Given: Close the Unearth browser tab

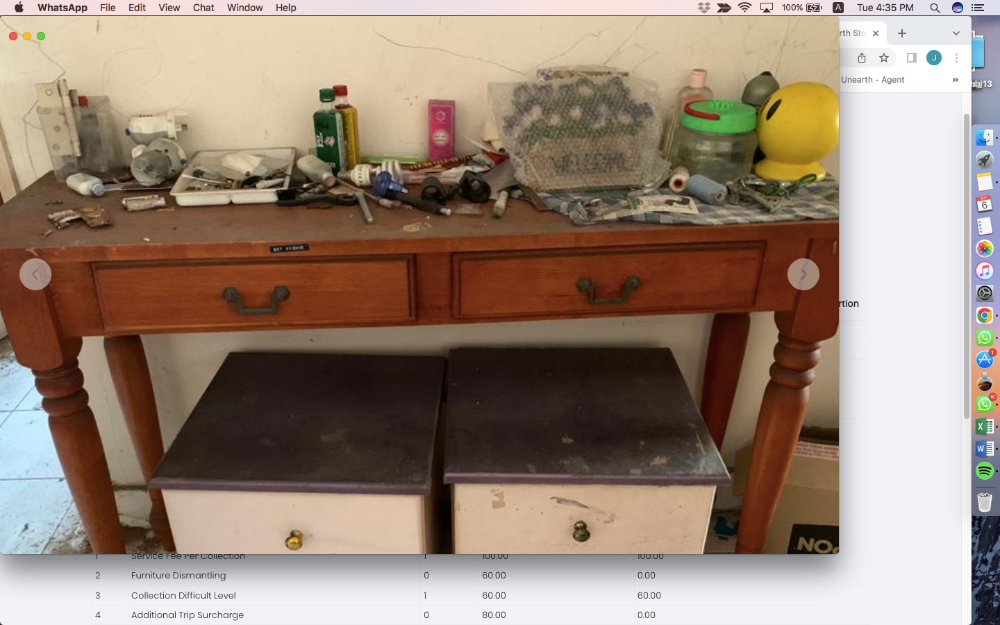Looking at the screenshot, I should coord(876,33).
